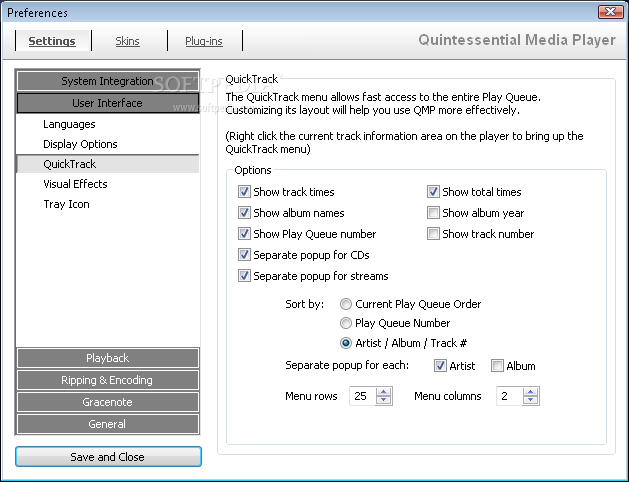This screenshot has height=482, width=629.
Task: Select Visual Effects in the sidebar
Action: 108,184
